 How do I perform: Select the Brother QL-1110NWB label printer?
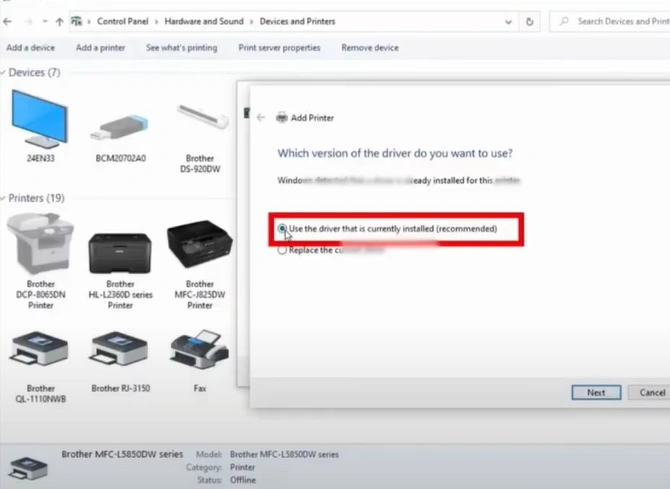point(40,350)
